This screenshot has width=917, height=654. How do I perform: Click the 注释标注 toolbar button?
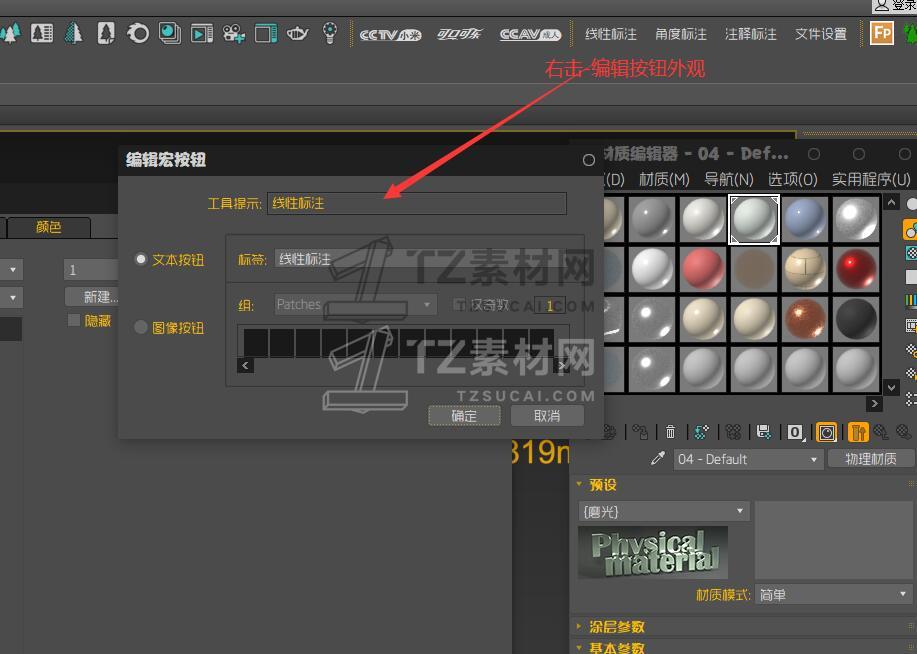click(751, 34)
